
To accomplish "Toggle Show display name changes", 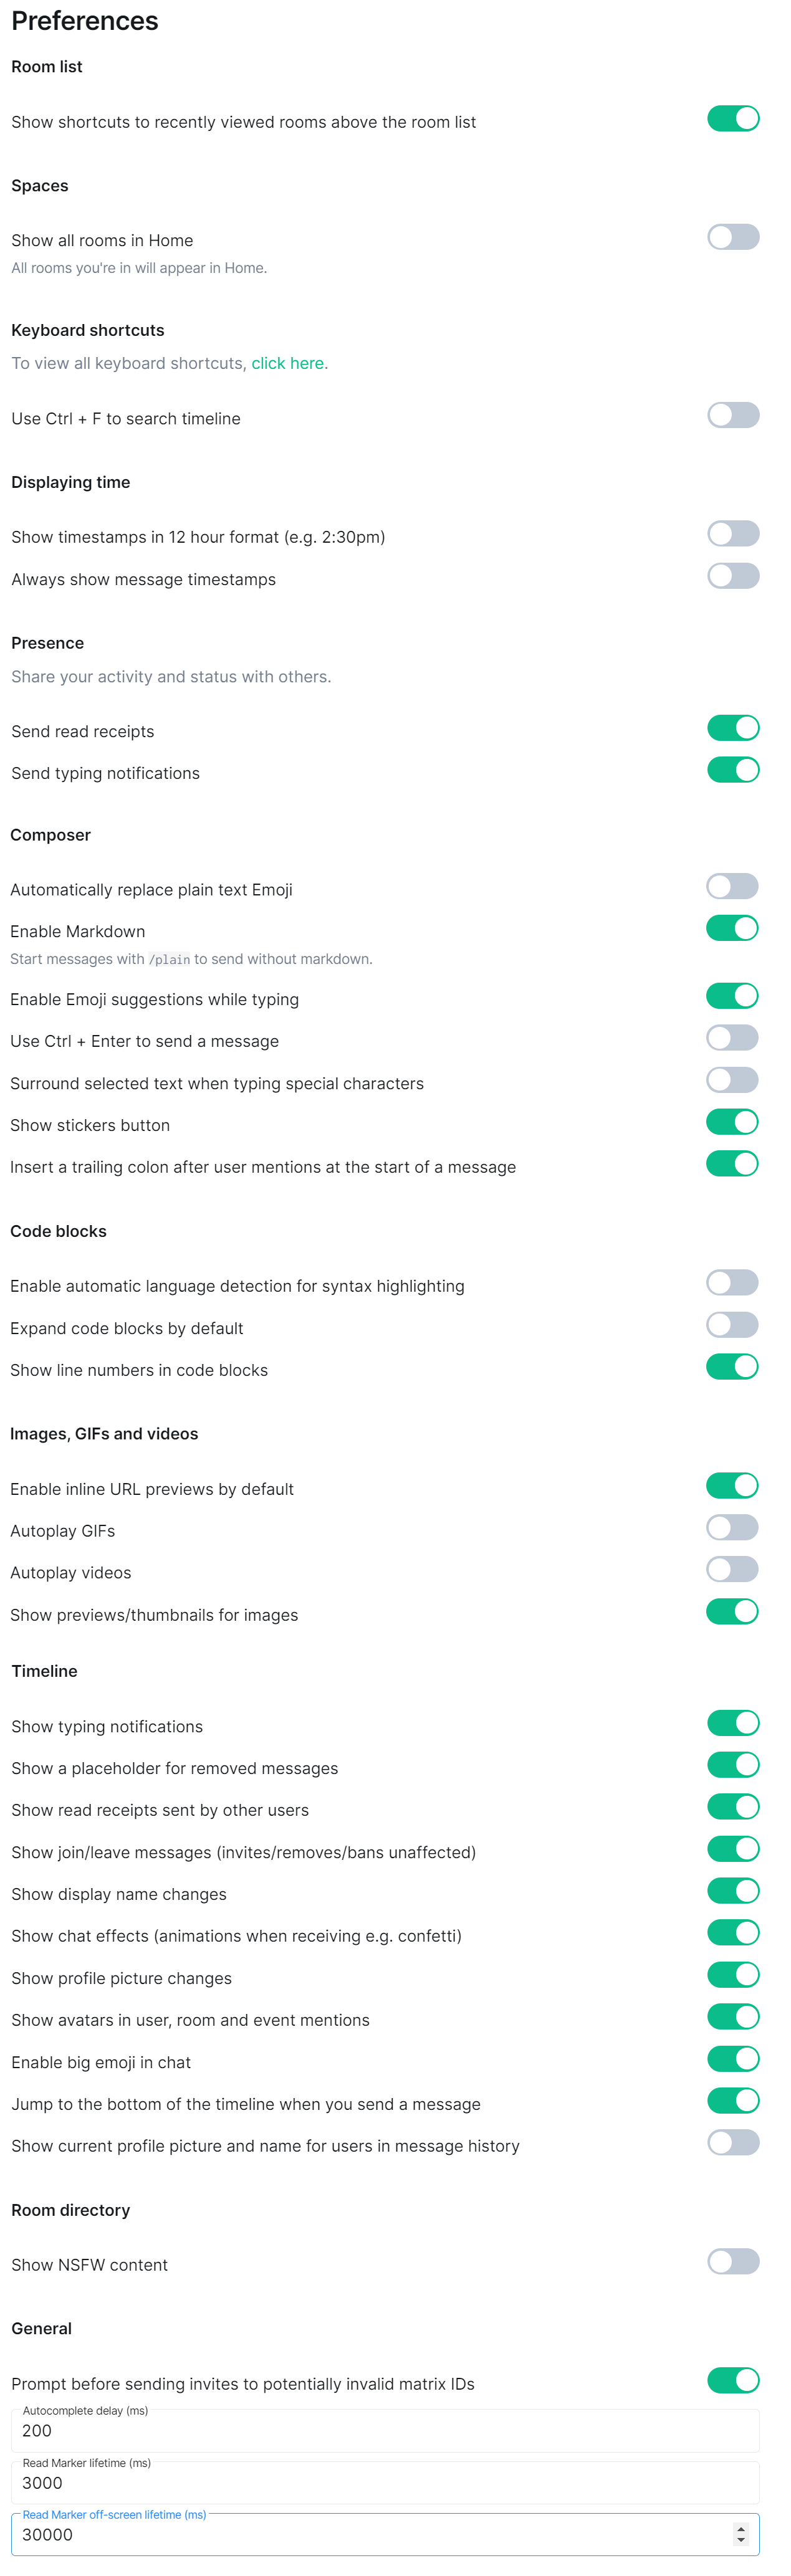I will [733, 1891].
